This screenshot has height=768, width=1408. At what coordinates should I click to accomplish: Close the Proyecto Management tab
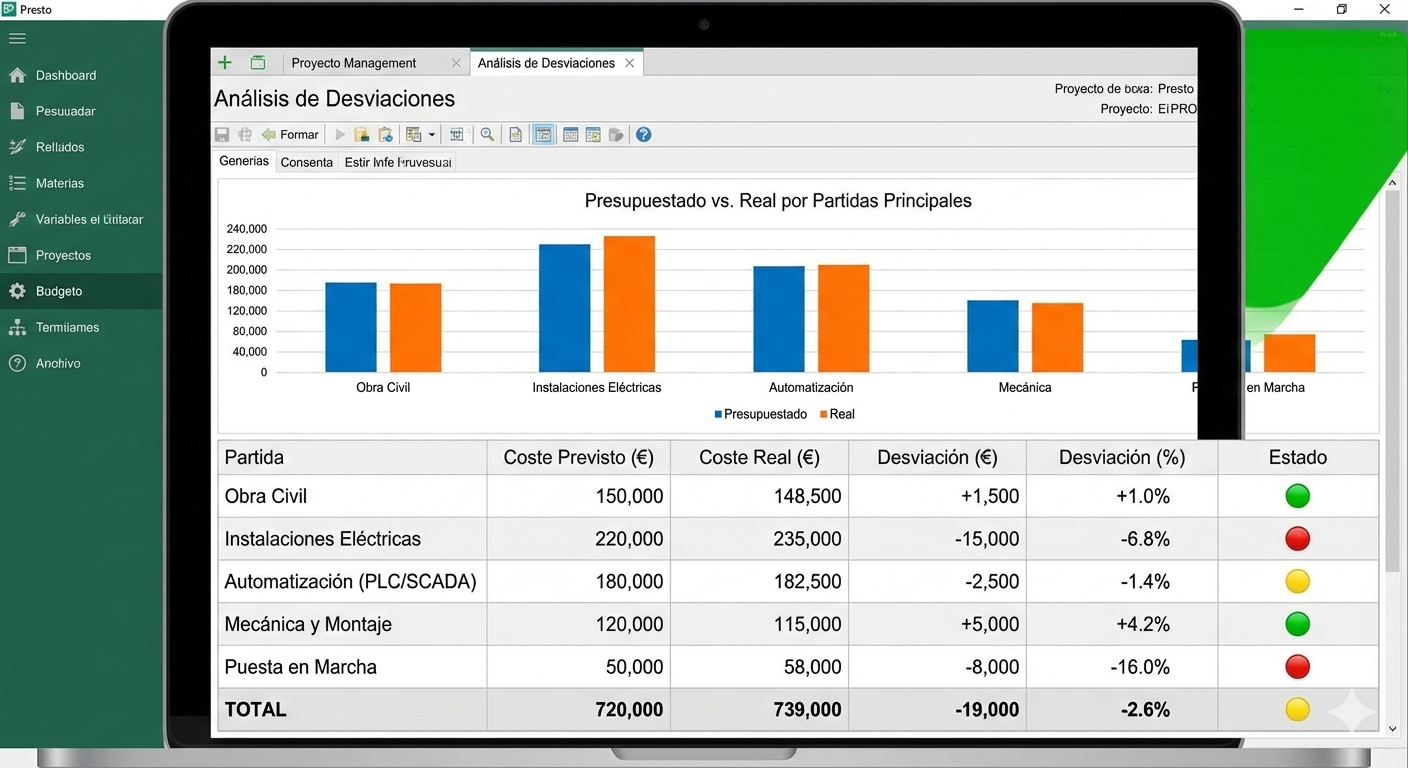456,63
